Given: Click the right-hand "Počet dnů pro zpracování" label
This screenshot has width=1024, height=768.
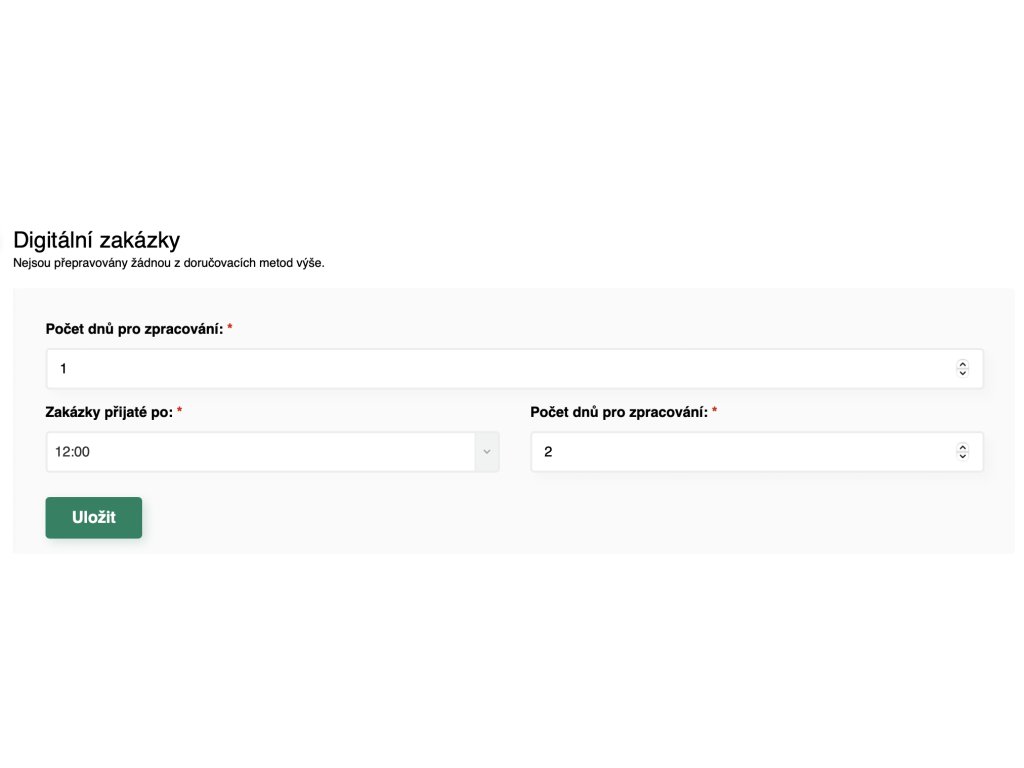Looking at the screenshot, I should (x=619, y=412).
